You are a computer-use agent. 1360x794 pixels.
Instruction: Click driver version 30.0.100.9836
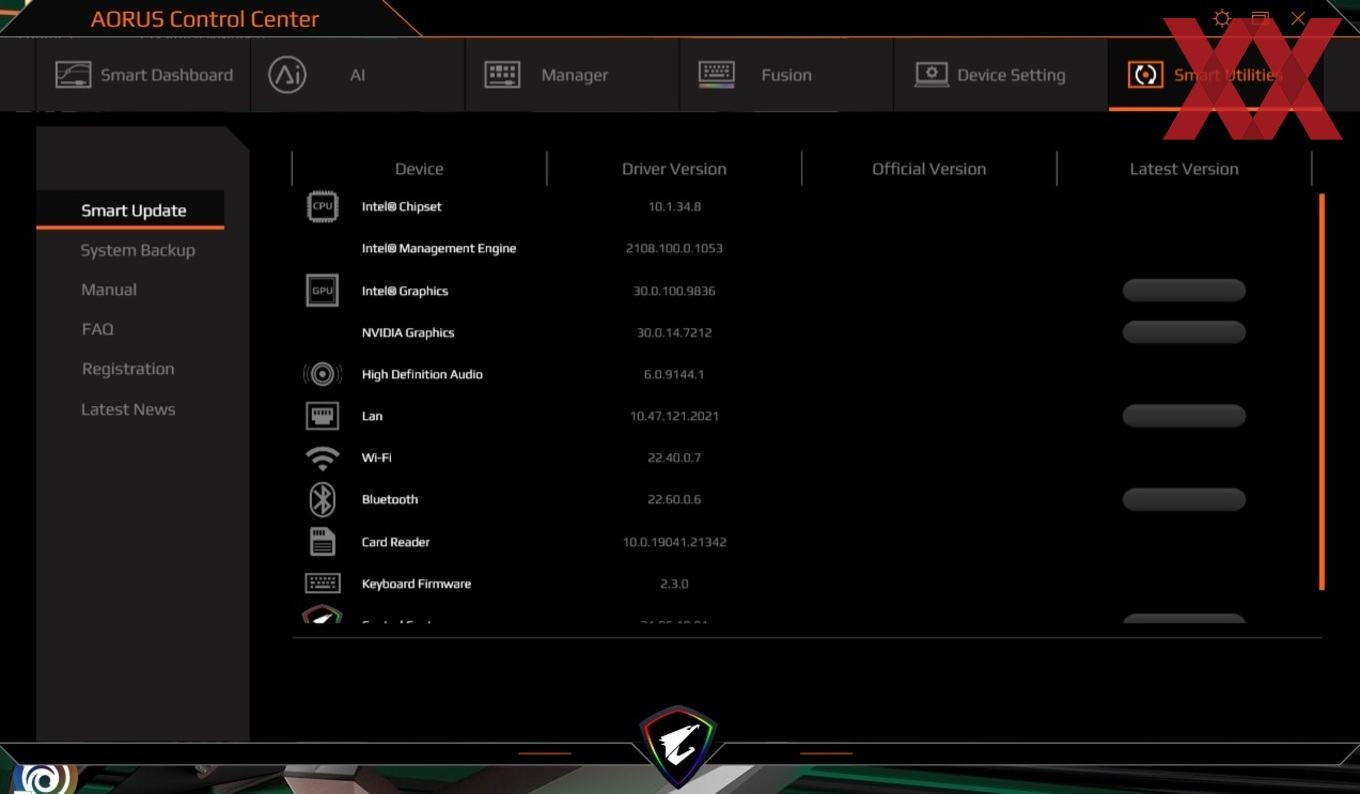(674, 291)
